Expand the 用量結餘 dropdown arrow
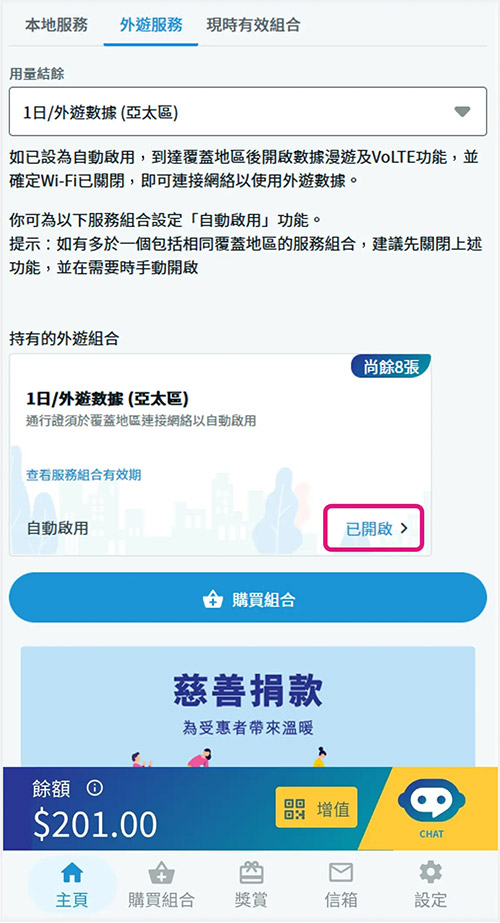Image resolution: width=500 pixels, height=923 pixels. 462,112
